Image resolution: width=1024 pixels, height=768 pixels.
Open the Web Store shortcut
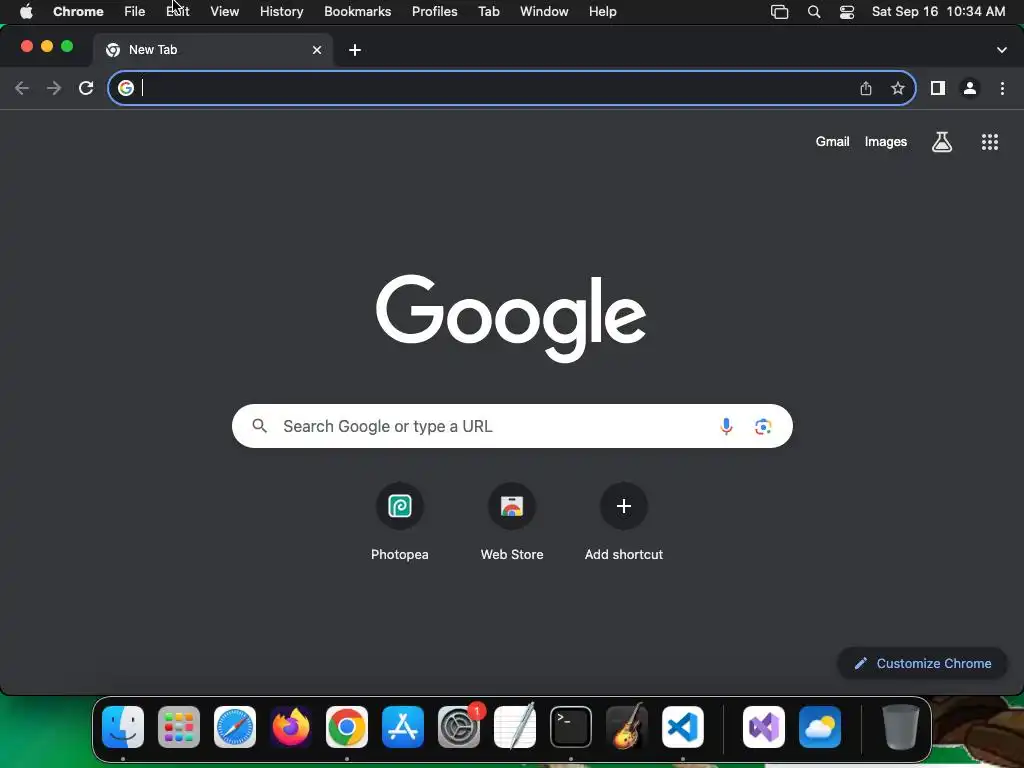click(512, 506)
